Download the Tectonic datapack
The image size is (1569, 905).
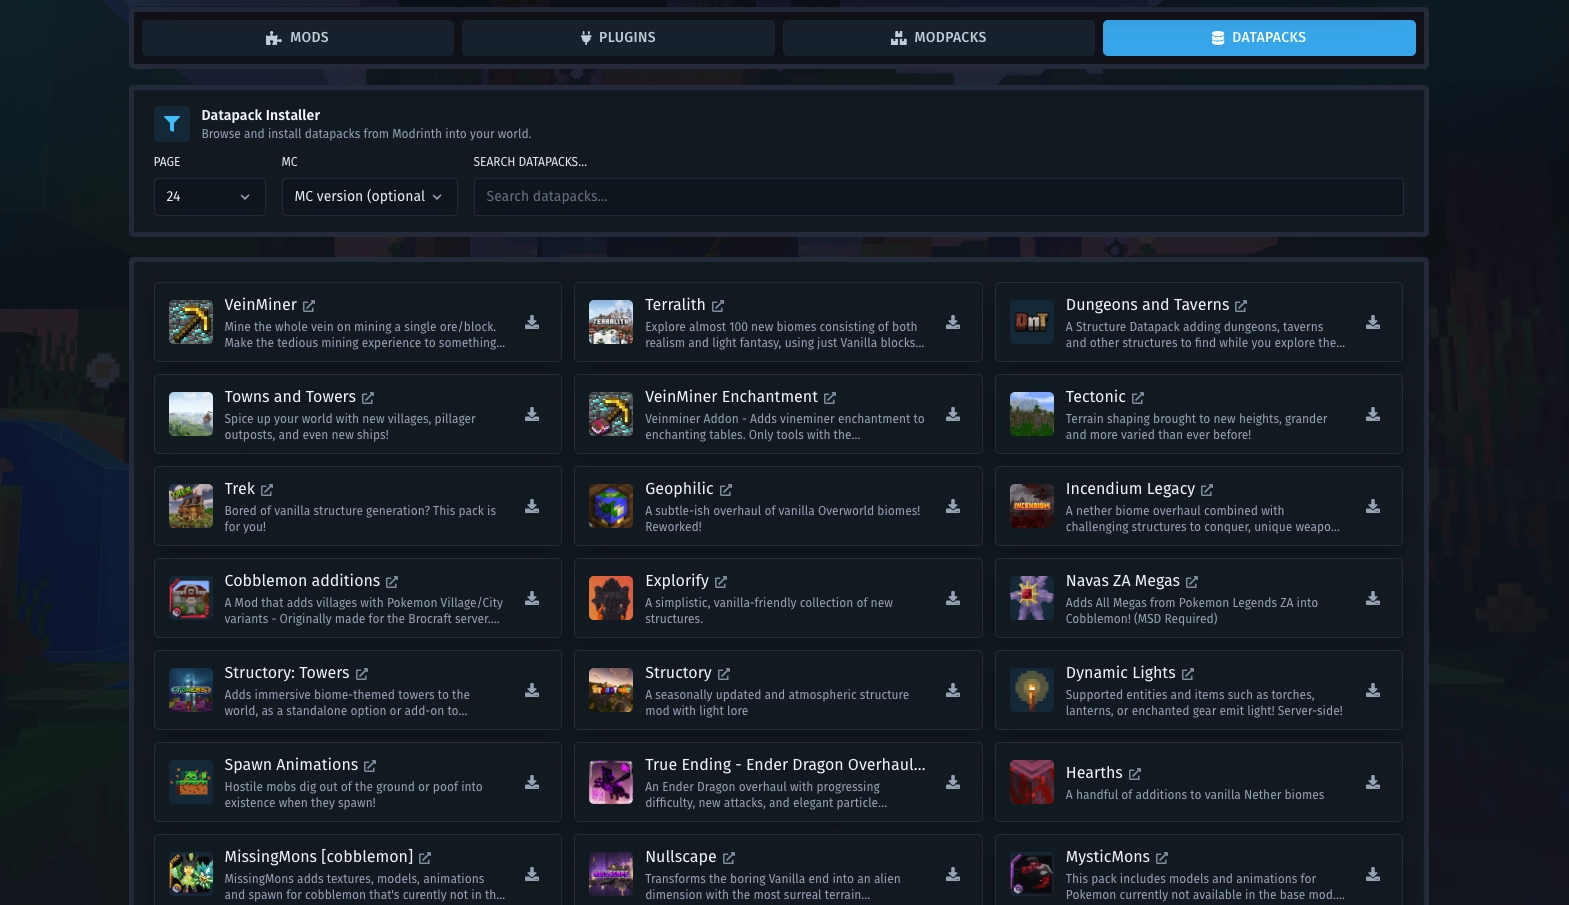[1373, 414]
